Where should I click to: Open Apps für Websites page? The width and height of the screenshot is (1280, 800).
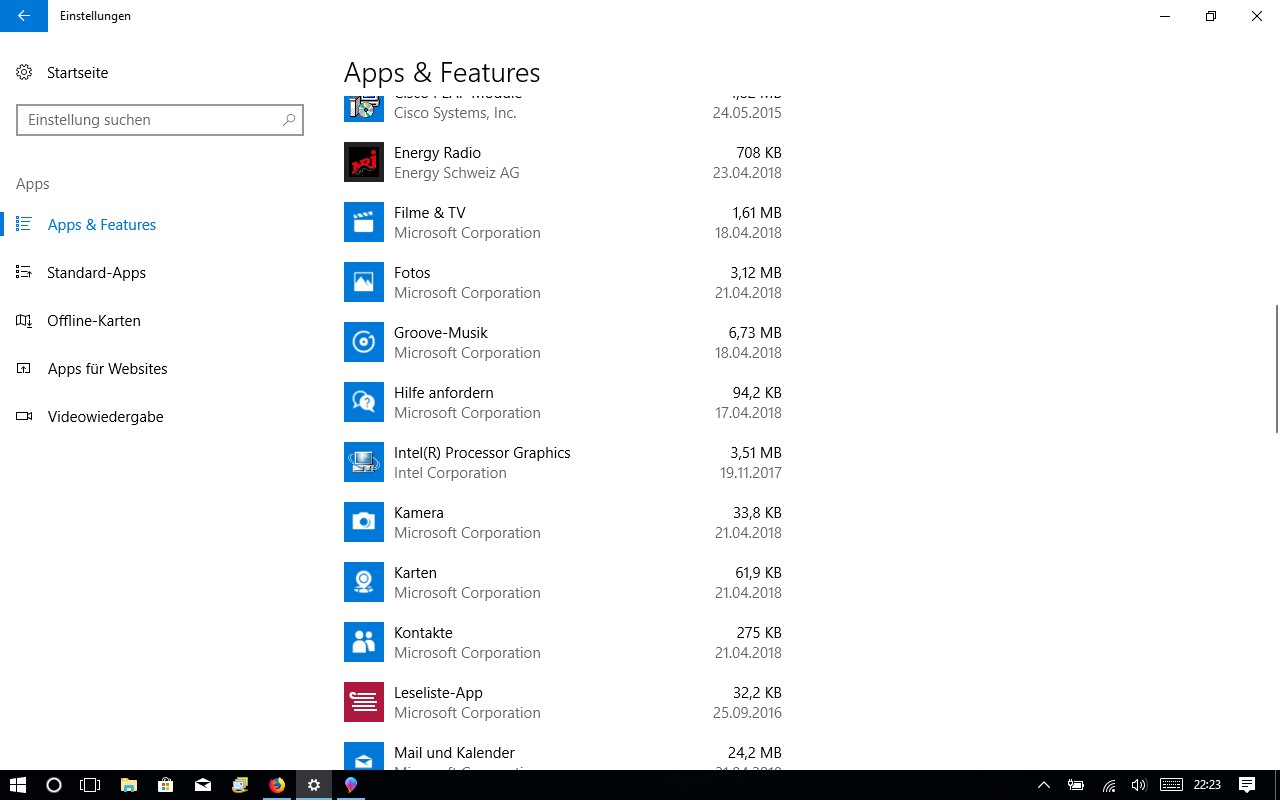pos(107,369)
